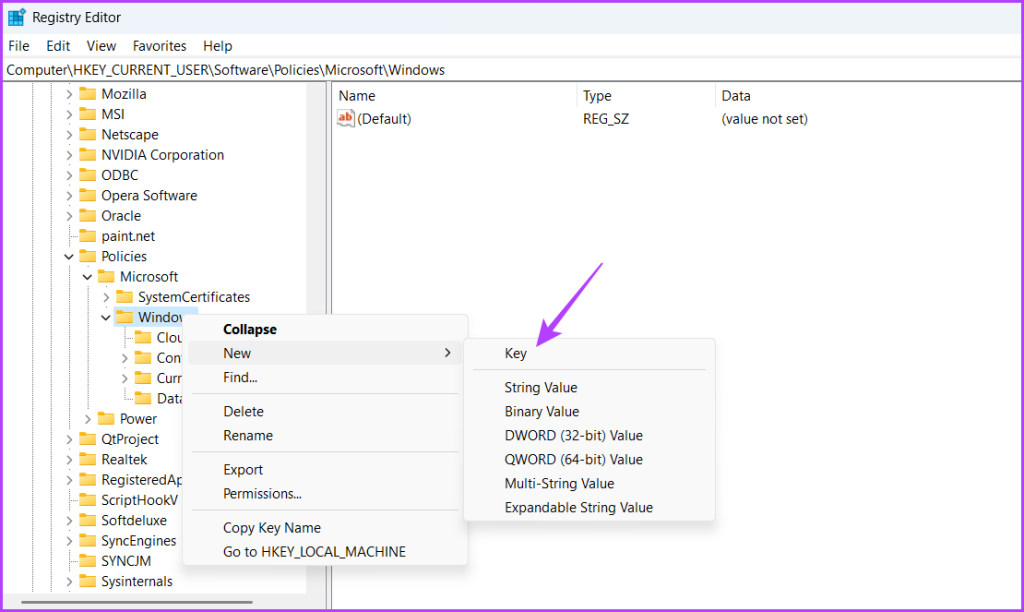Select Key in the New submenu

pyautogui.click(x=589, y=353)
